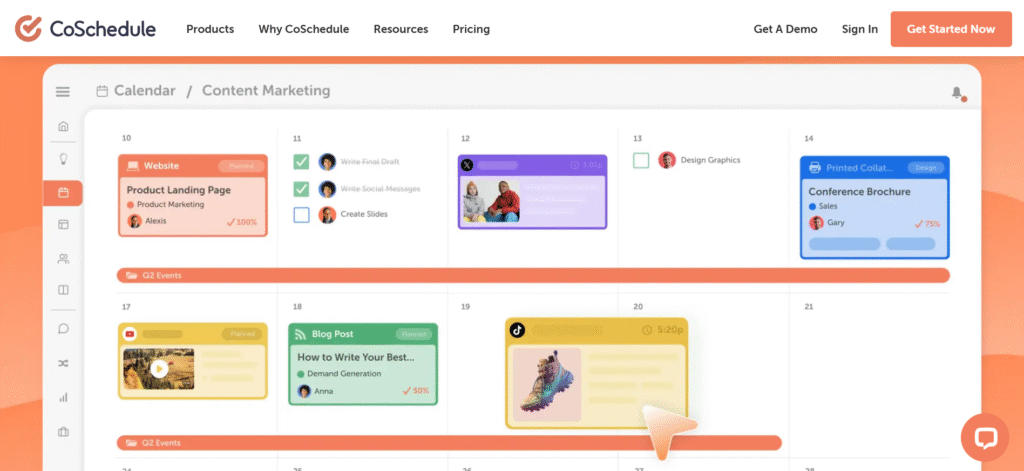Click the 100% progress on Product Landing Page

click(242, 222)
